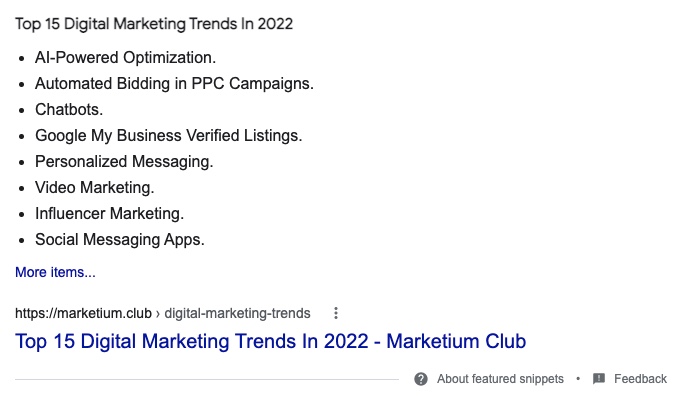Click the Influencer Marketing list item

click(x=109, y=214)
